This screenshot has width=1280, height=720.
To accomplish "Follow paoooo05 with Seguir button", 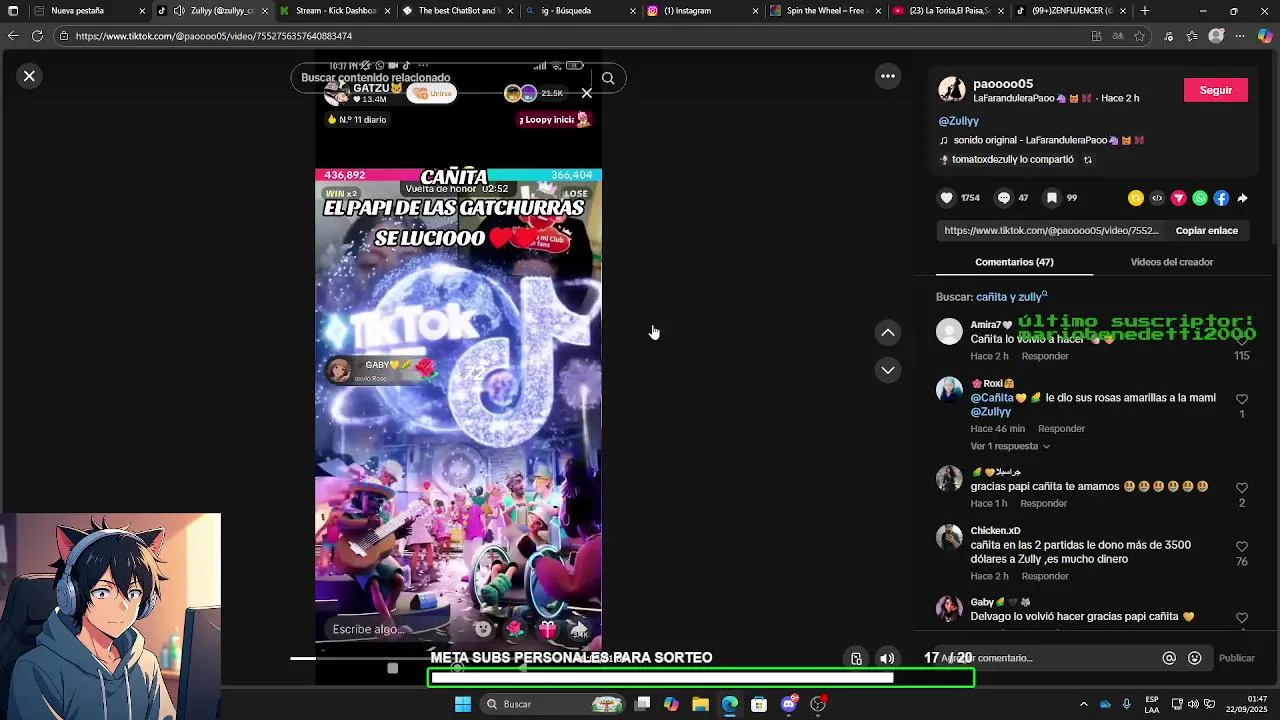I will coord(1216,90).
